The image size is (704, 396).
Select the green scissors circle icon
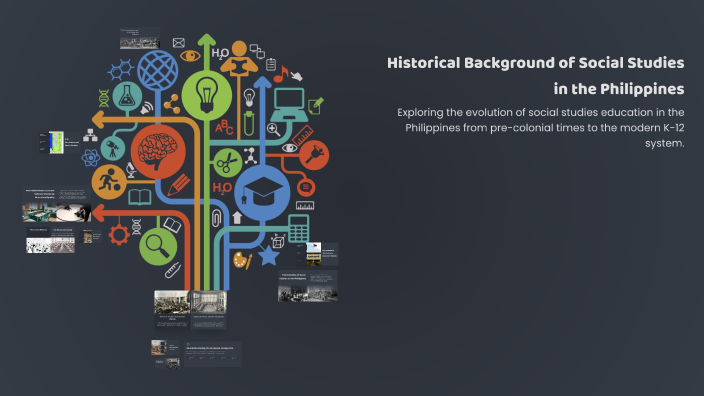227,163
